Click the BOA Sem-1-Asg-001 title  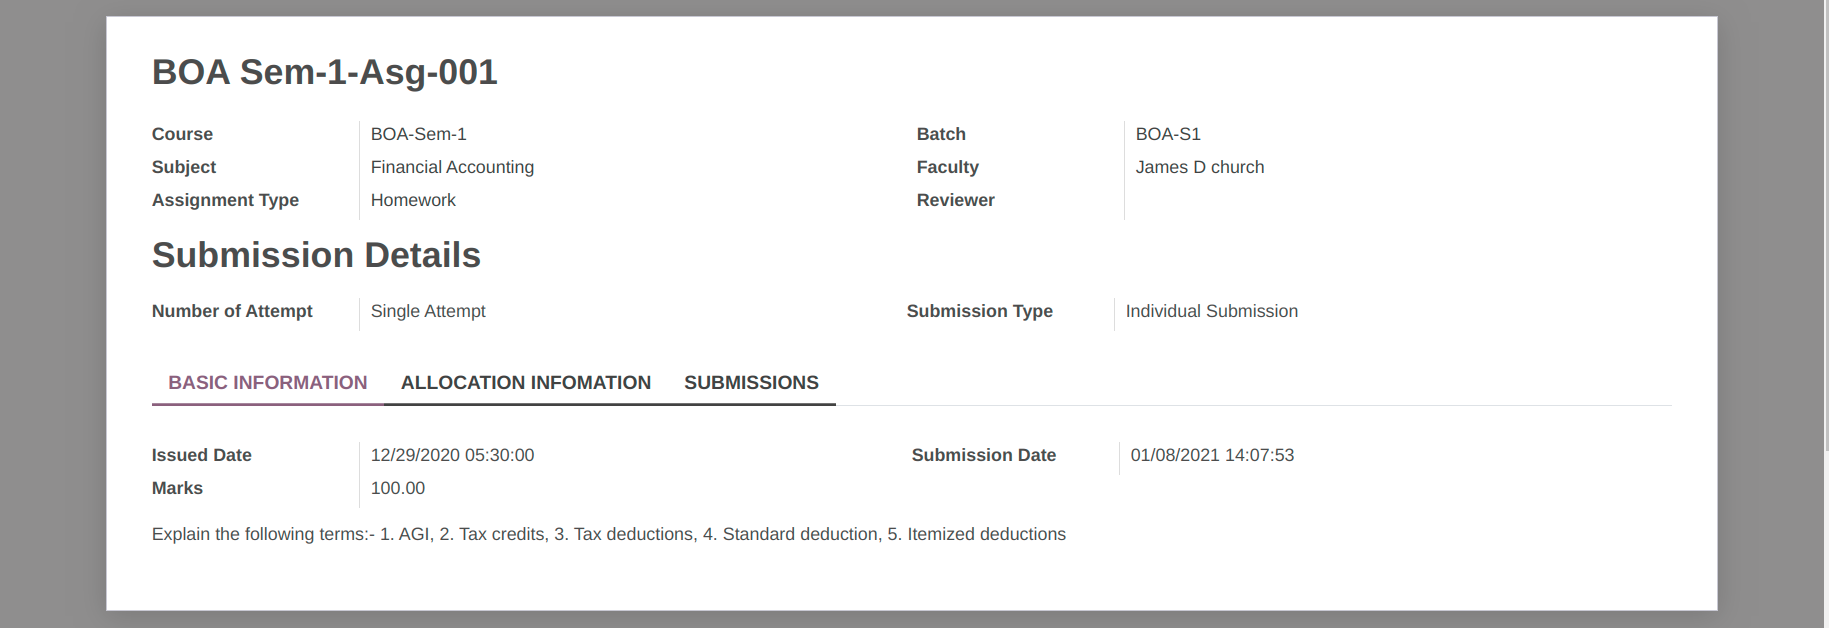(x=324, y=72)
